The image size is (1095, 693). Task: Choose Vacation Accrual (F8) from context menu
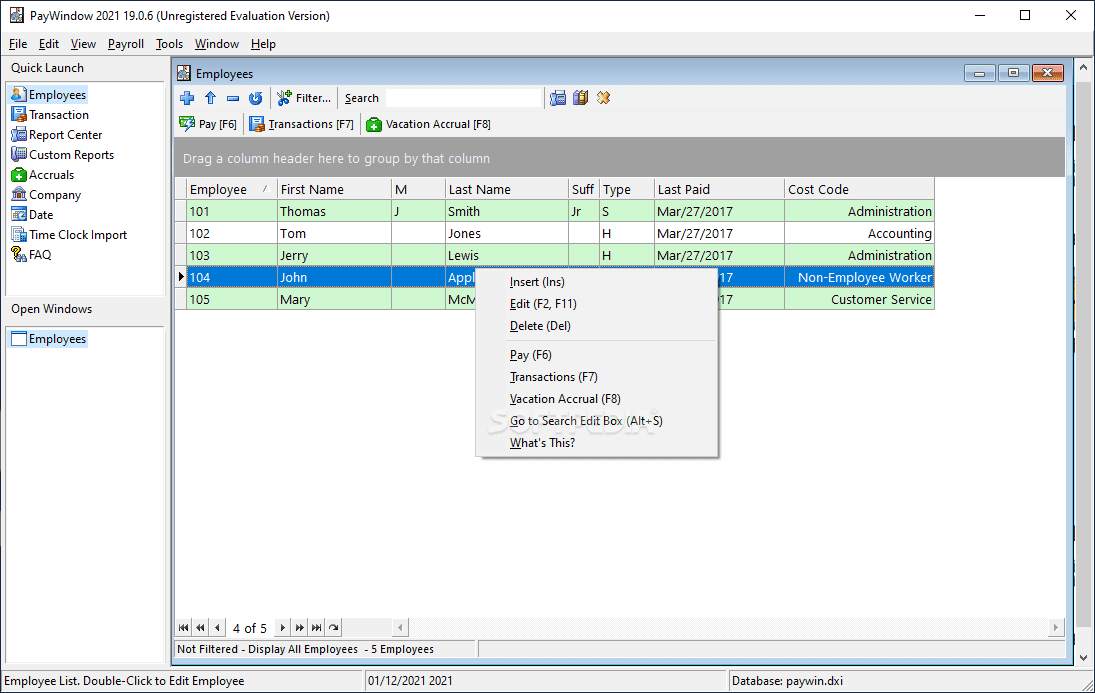pyautogui.click(x=596, y=399)
